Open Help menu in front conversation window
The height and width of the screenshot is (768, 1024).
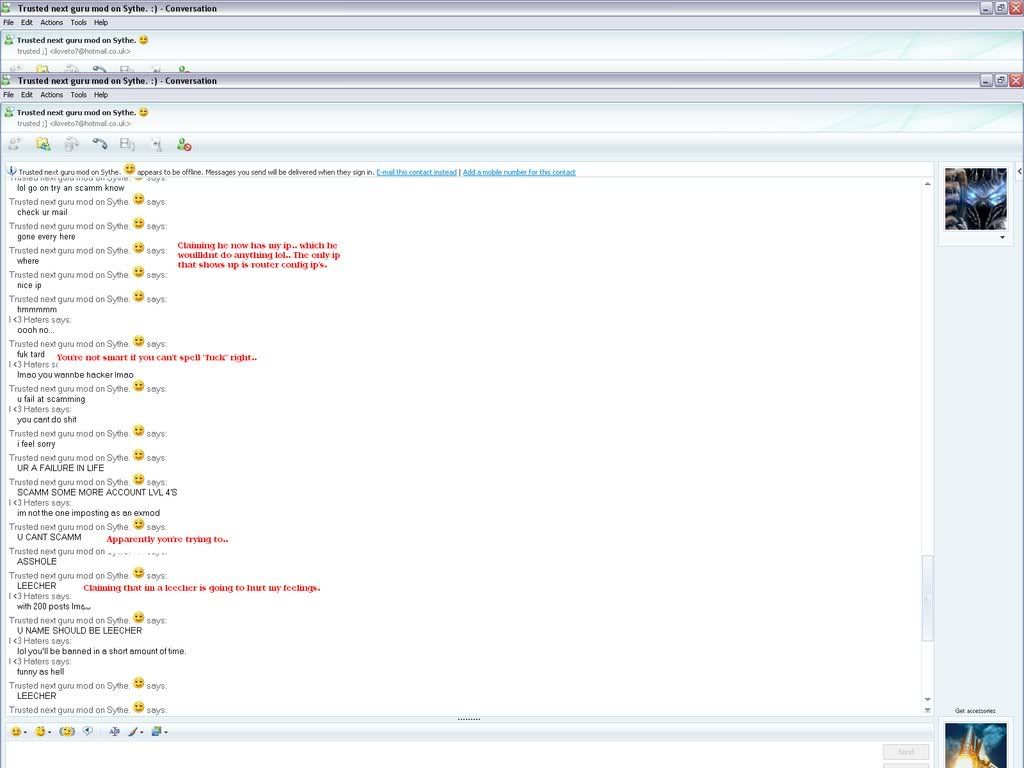[x=101, y=95]
